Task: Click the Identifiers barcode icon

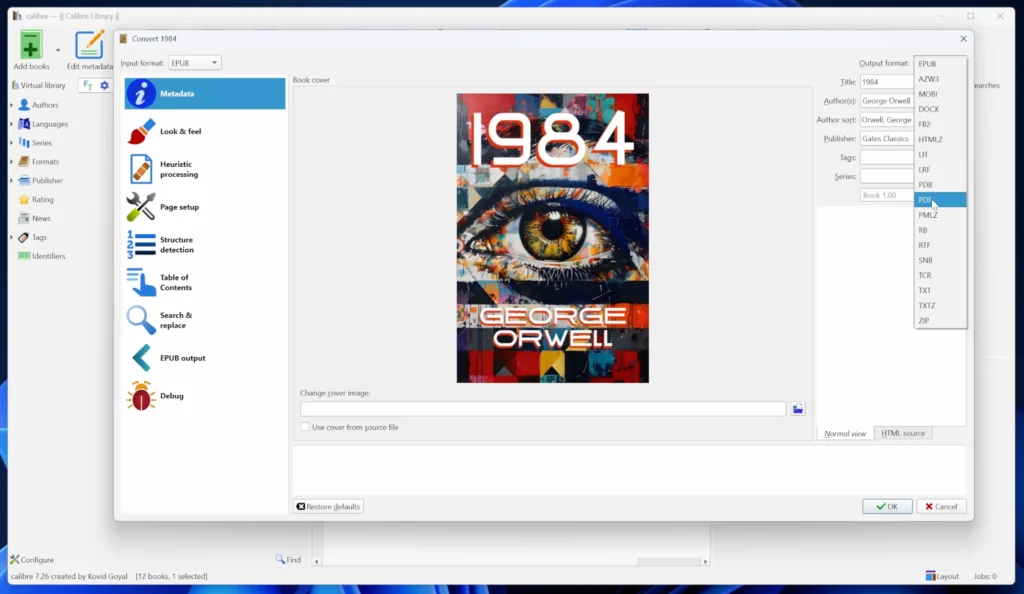Action: tap(24, 256)
